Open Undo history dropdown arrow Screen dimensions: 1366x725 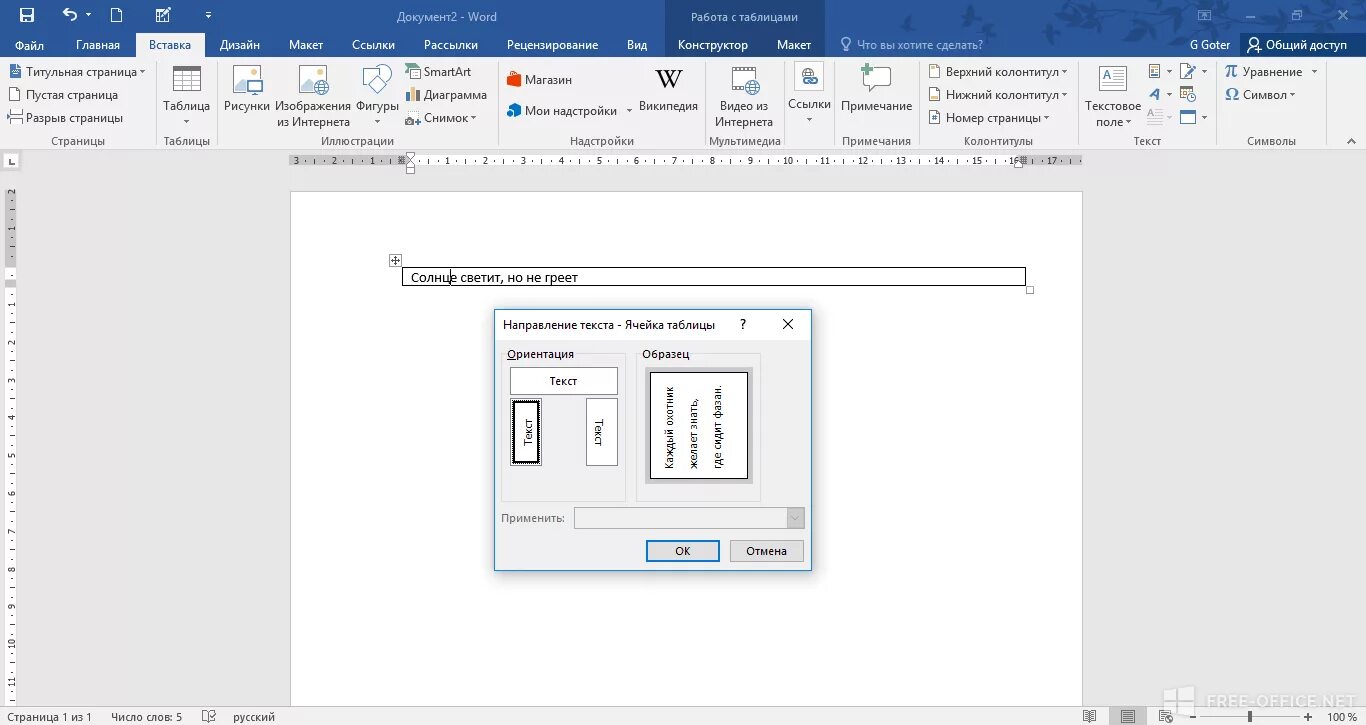pyautogui.click(x=88, y=15)
